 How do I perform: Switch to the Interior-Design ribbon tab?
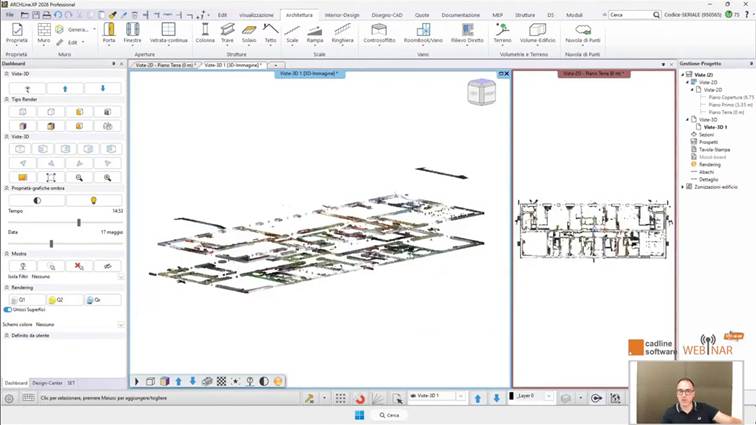(x=342, y=15)
